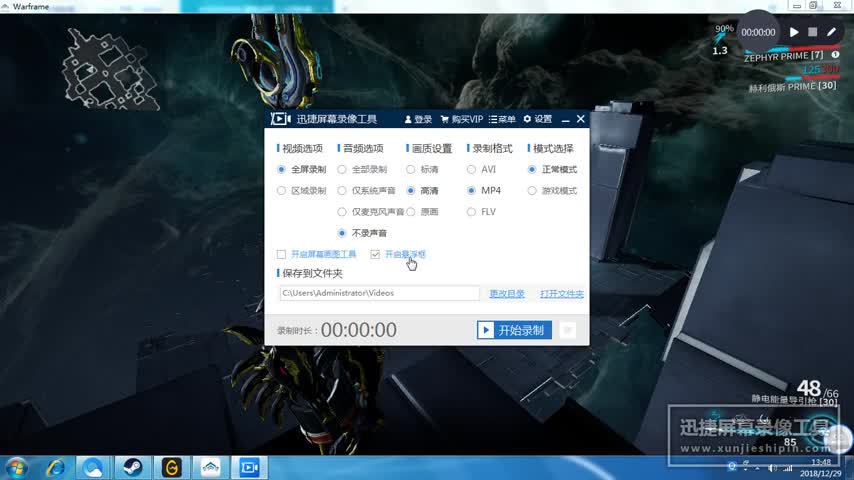854x480 pixels.
Task: Click the Warframe minimap
Action: click(x=110, y=70)
